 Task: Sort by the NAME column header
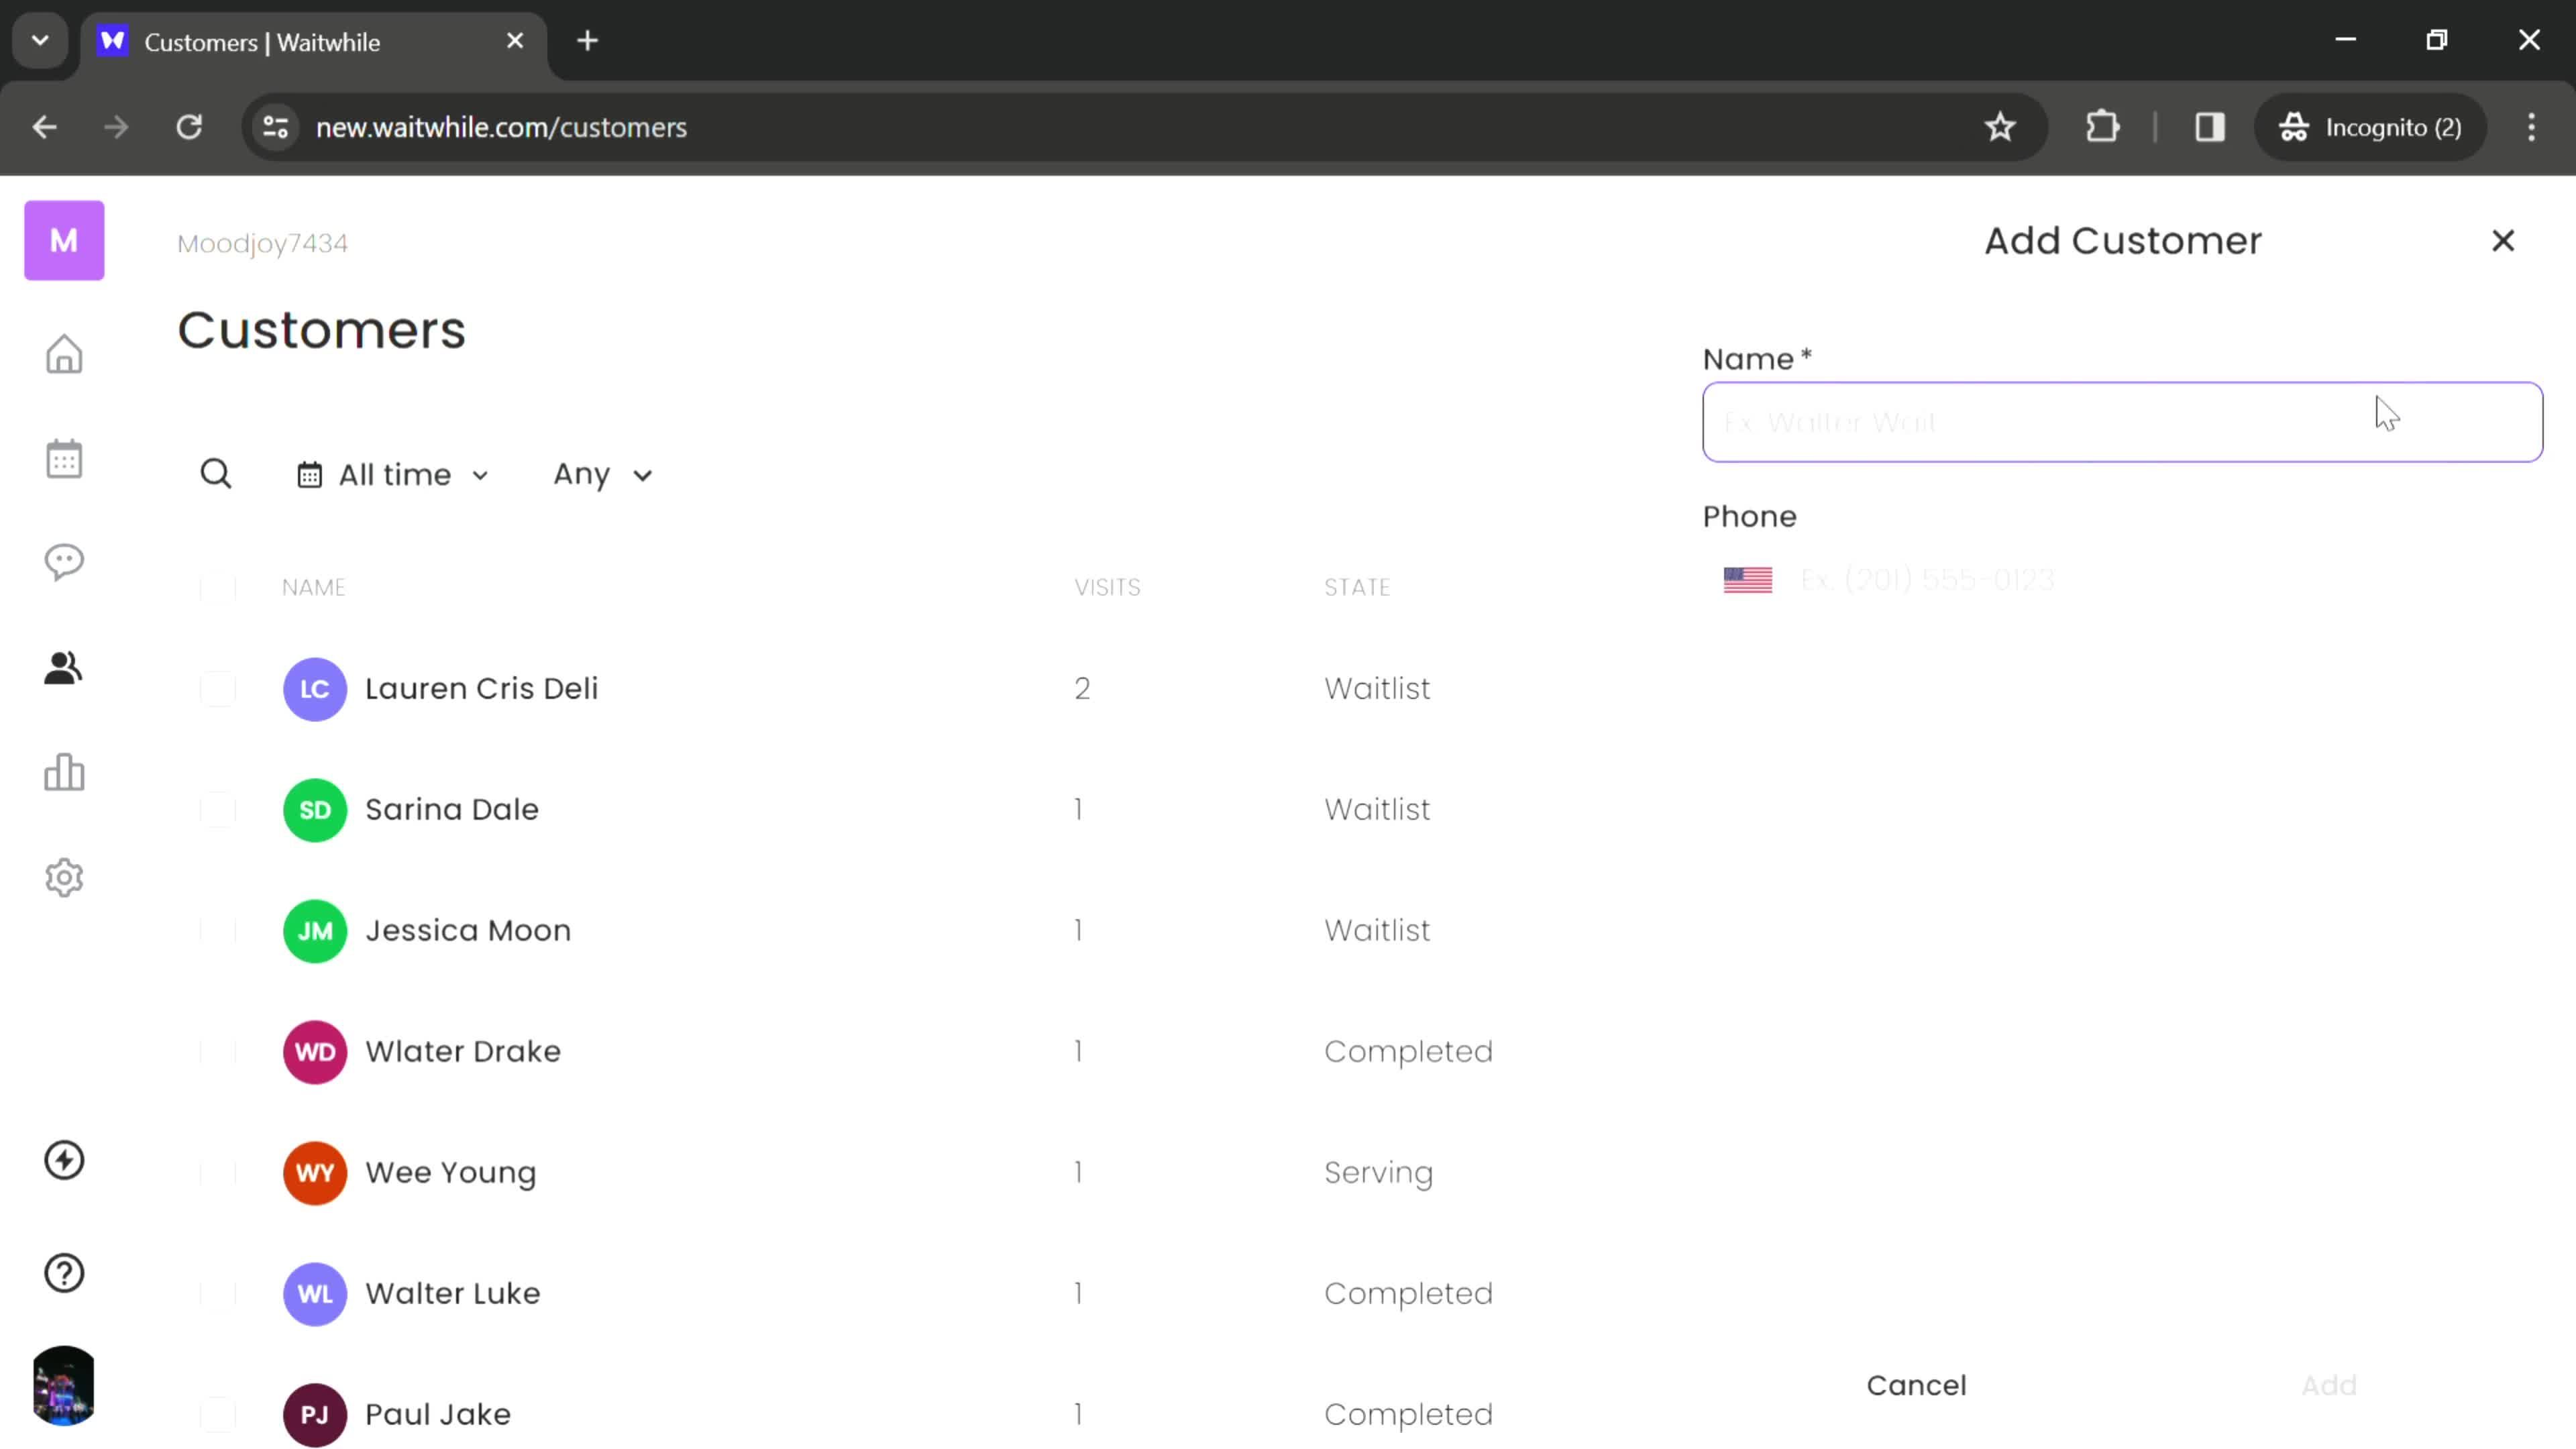313,588
